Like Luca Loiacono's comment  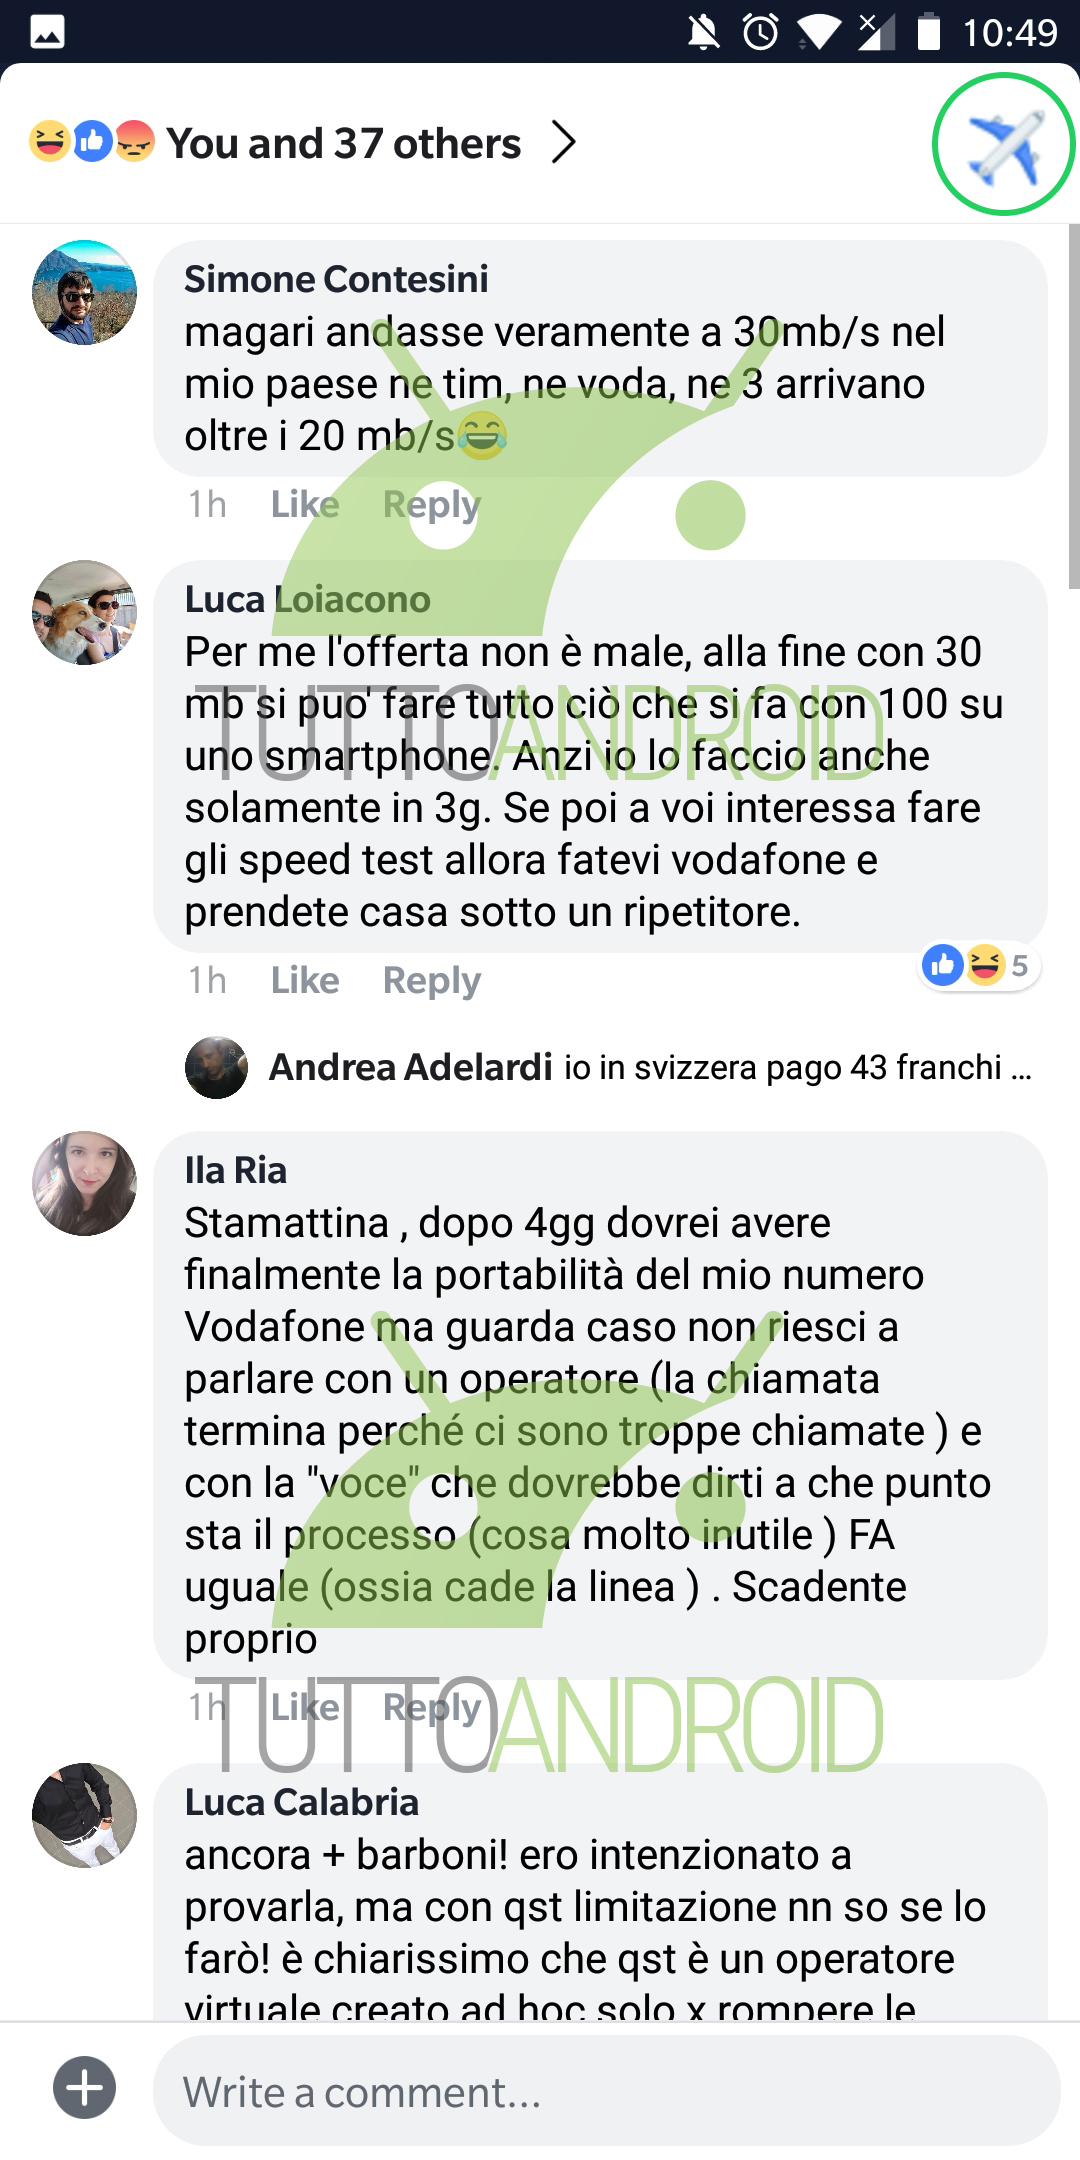[305, 980]
